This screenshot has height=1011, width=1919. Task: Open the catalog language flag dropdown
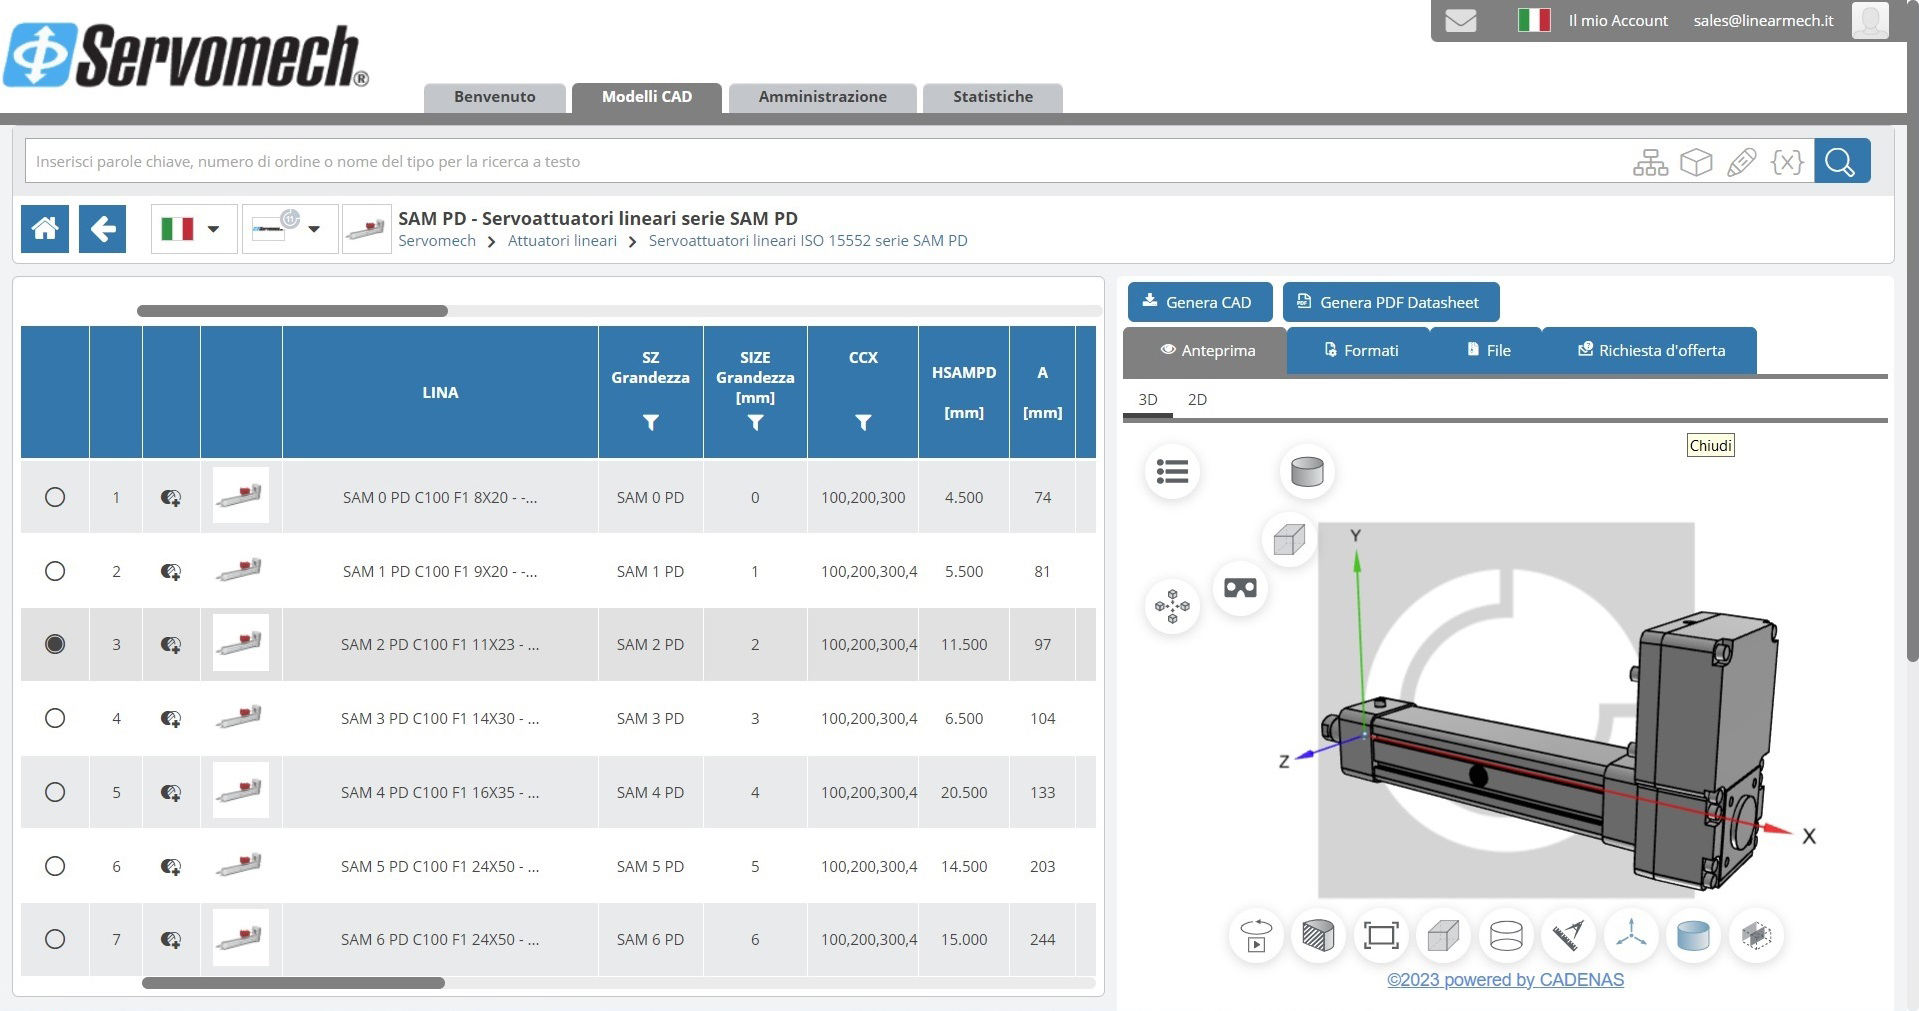tap(194, 229)
